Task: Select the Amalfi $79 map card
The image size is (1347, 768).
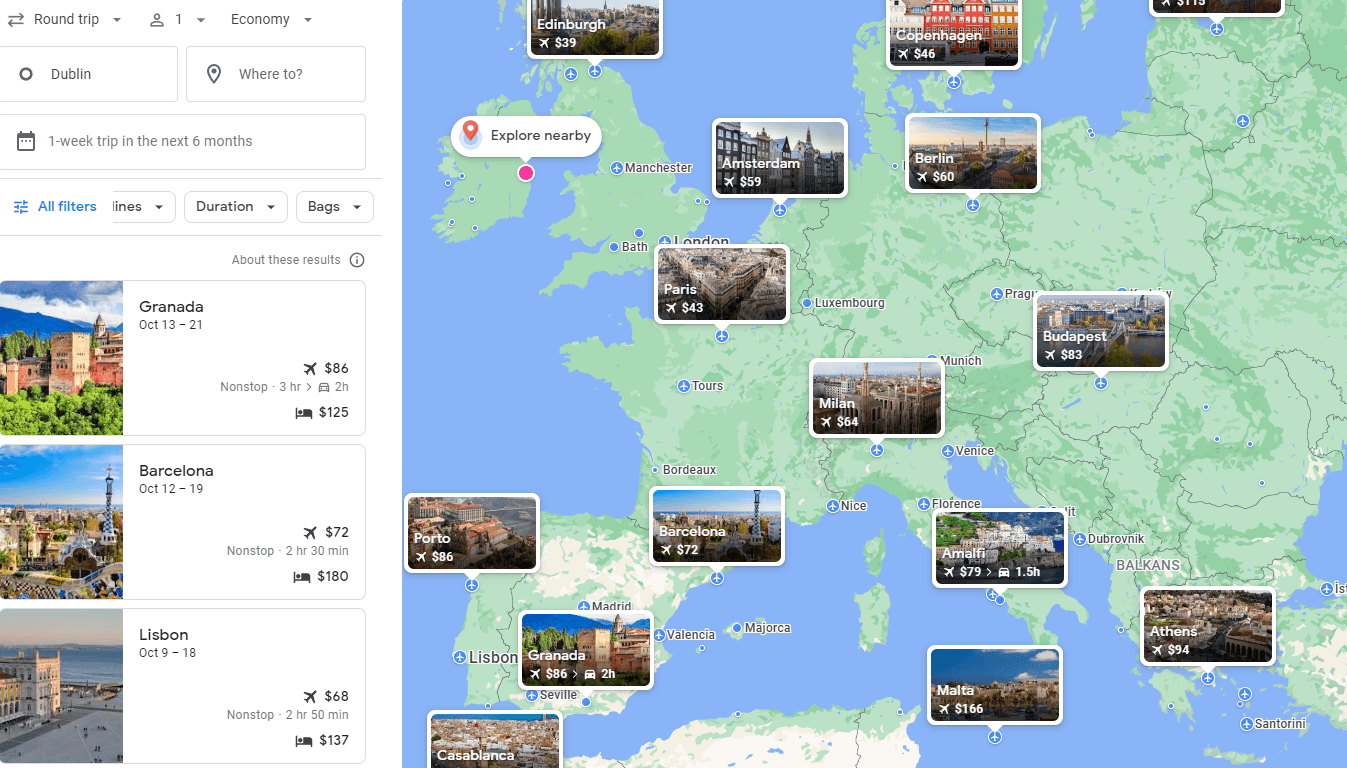Action: pyautogui.click(x=1000, y=548)
